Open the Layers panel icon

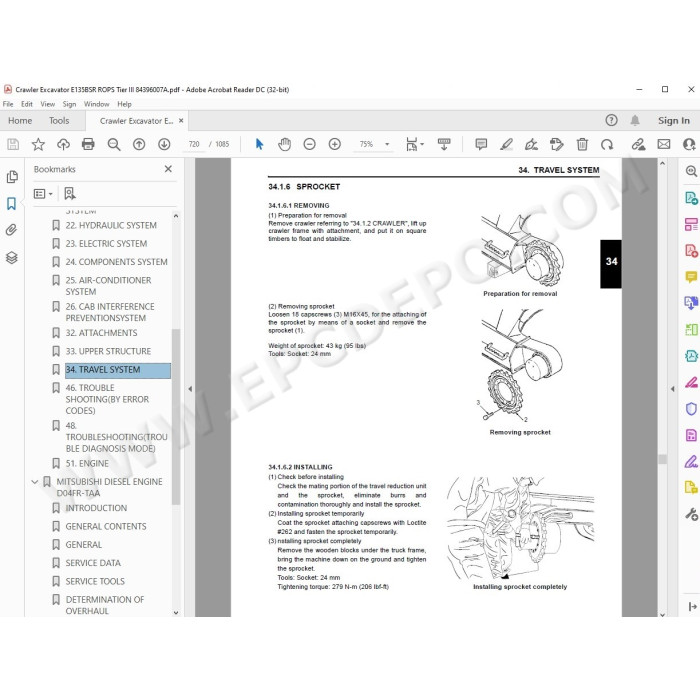tap(12, 258)
